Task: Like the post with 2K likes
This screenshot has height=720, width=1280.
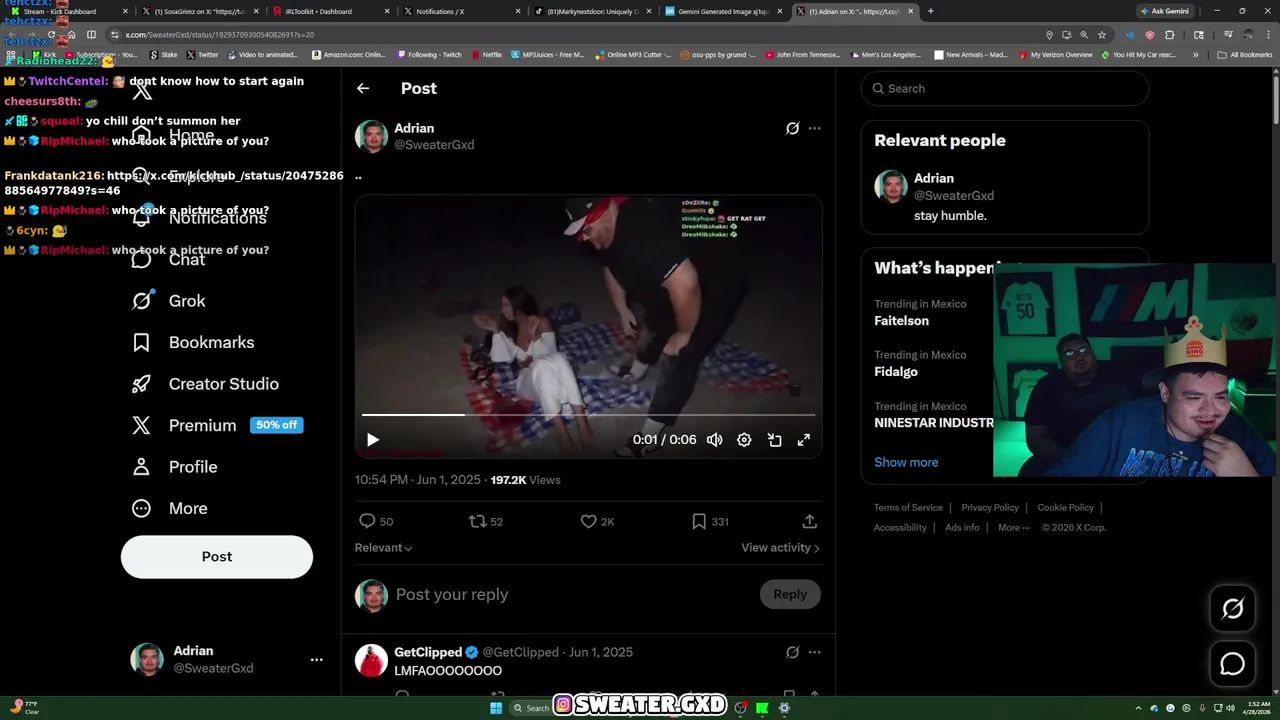Action: tap(597, 521)
